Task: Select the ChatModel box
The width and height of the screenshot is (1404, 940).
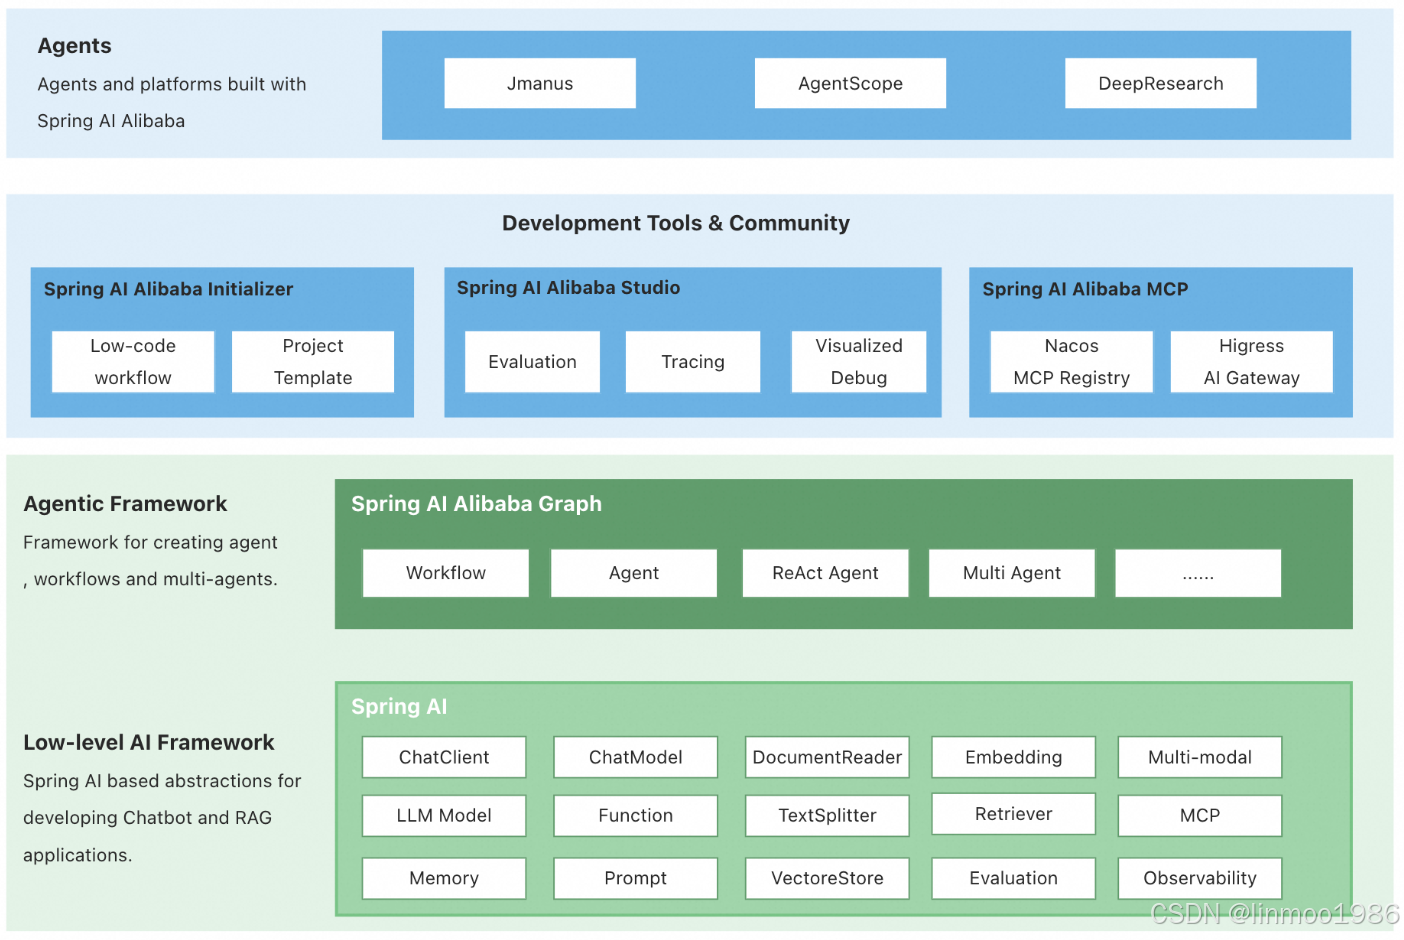Action: 636,757
